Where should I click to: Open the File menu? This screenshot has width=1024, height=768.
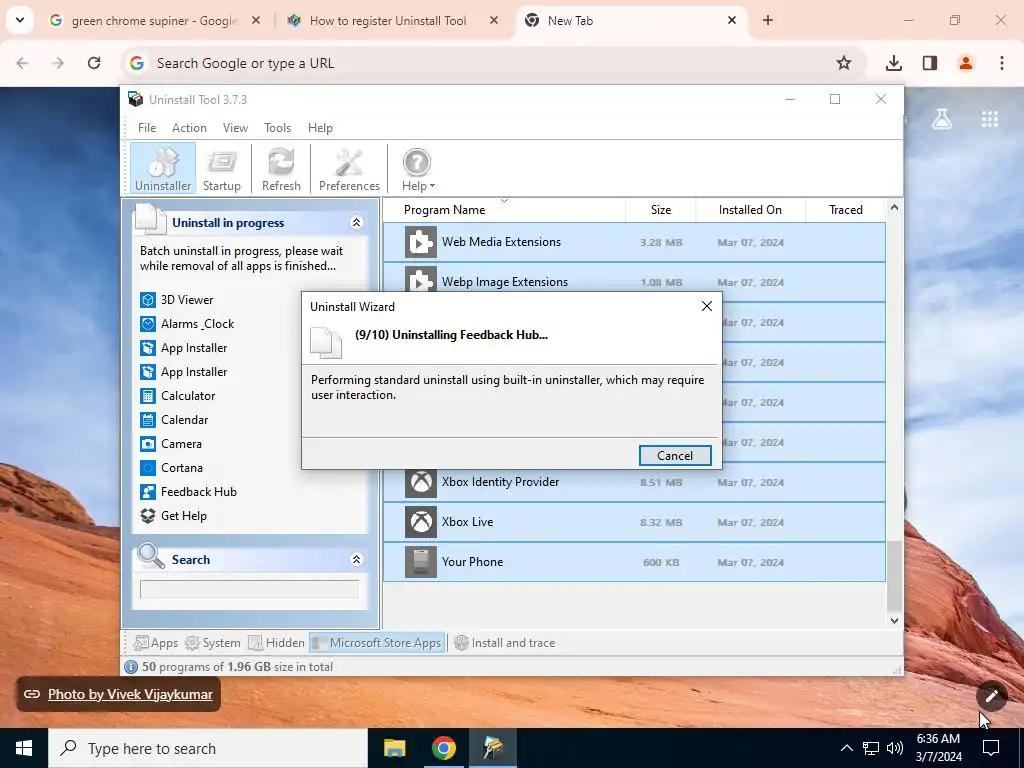click(x=147, y=128)
